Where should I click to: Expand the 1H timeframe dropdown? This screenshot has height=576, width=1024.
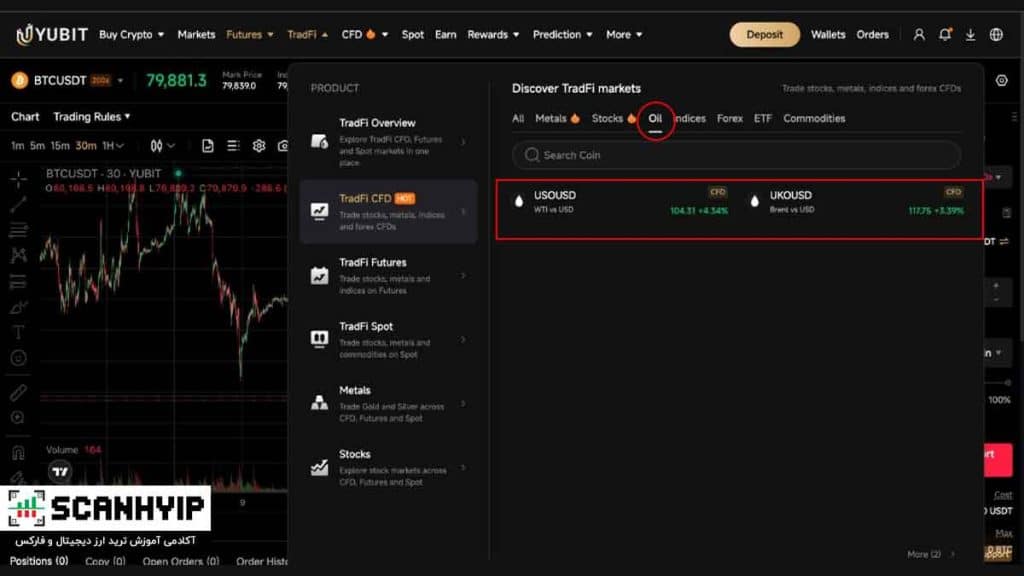point(112,146)
